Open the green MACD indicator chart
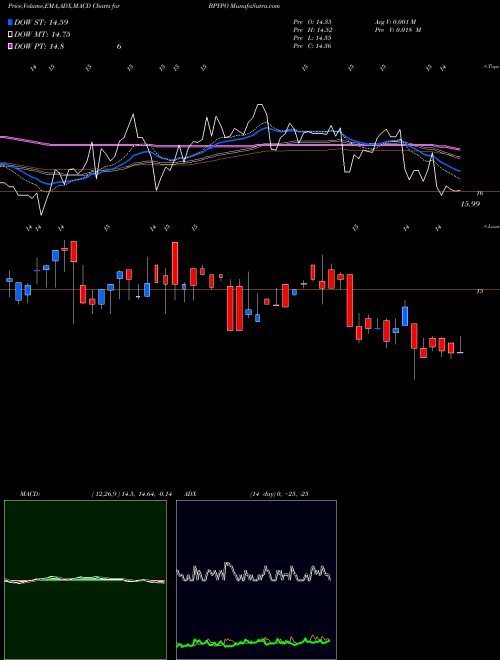The height and width of the screenshot is (660, 500). pyautogui.click(x=85, y=580)
